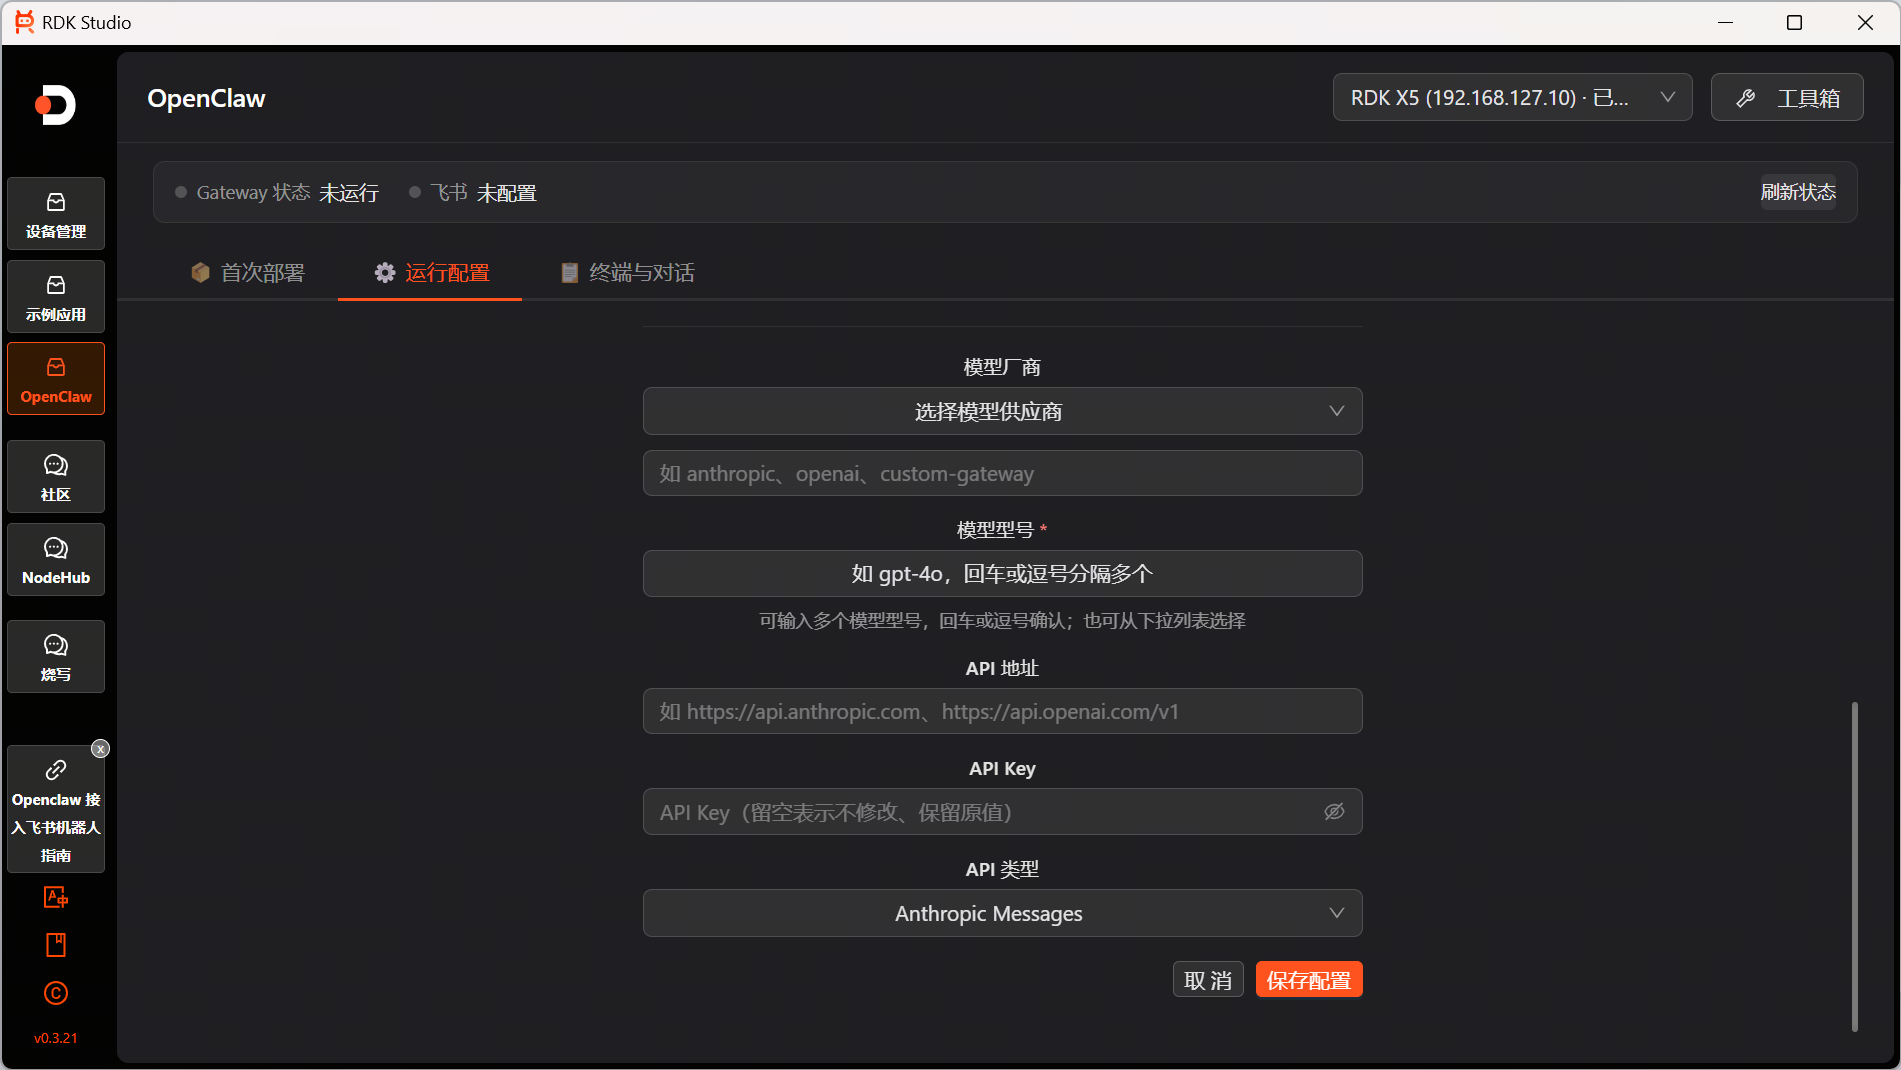1901x1070 pixels.
Task: Click the page vertical scrollbar
Action: point(1855,866)
